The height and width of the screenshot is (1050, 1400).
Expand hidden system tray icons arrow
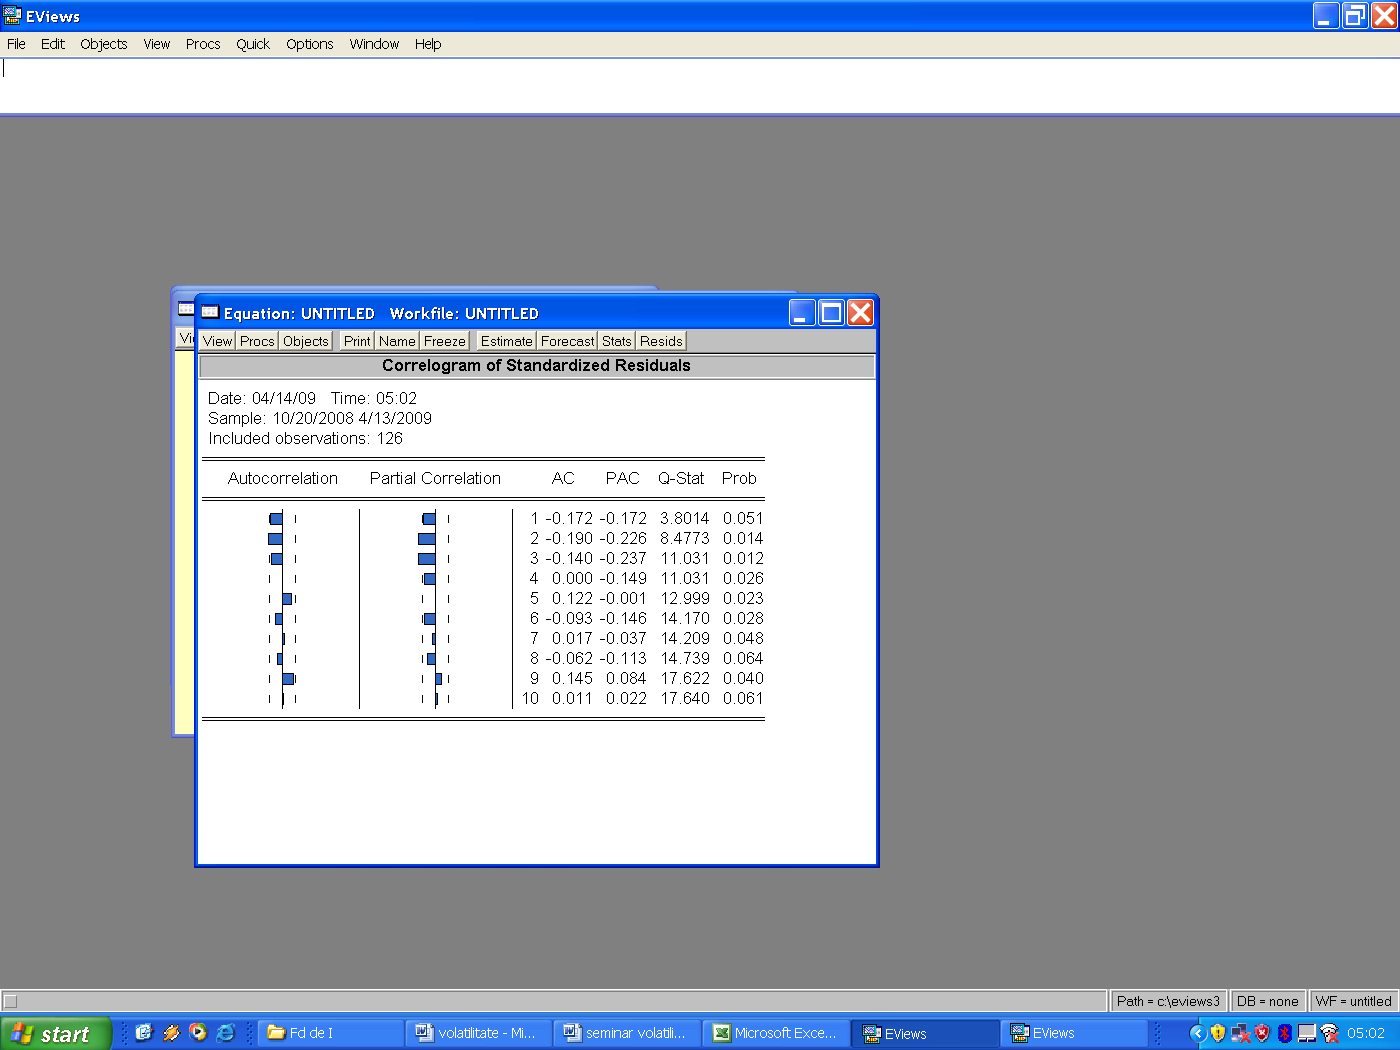[x=1198, y=1033]
